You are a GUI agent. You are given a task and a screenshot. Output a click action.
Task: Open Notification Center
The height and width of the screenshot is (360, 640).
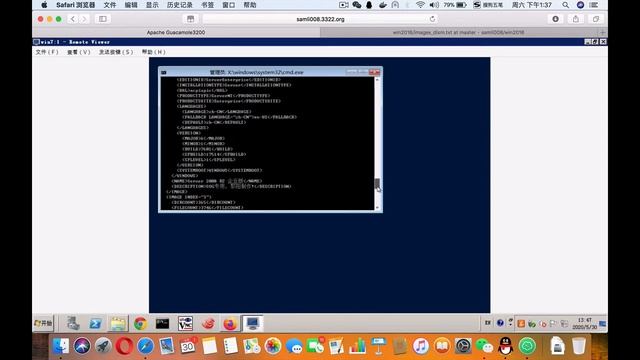[x=594, y=5]
